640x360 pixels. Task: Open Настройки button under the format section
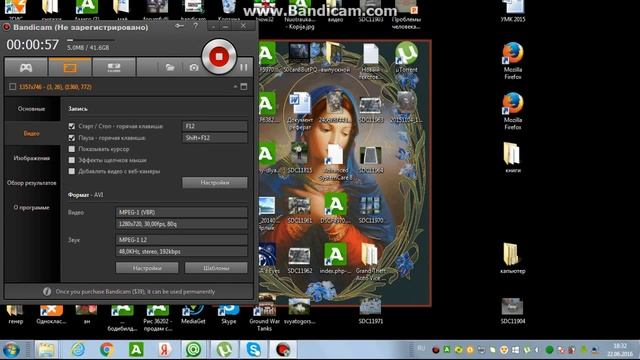147,268
